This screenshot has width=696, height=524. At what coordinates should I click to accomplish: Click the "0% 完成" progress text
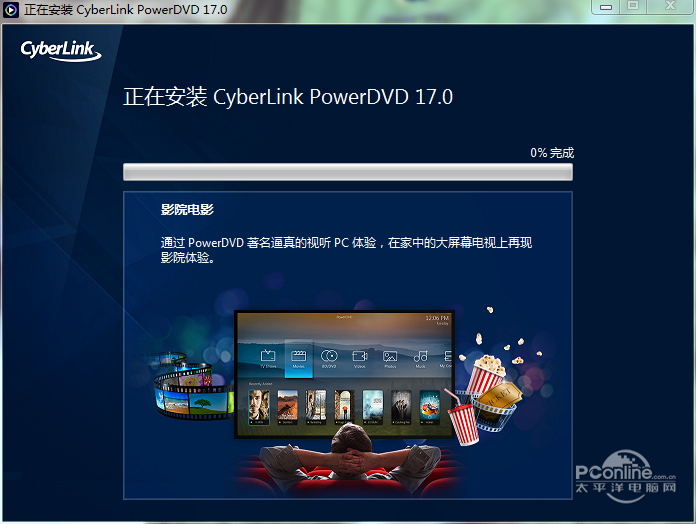552,153
